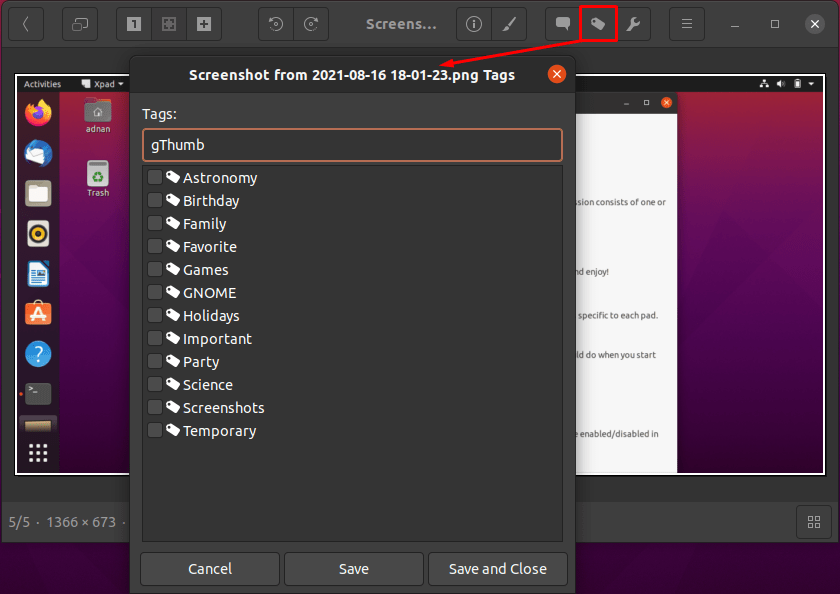The height and width of the screenshot is (594, 840).
Task: Click Save and Close button
Action: click(498, 569)
